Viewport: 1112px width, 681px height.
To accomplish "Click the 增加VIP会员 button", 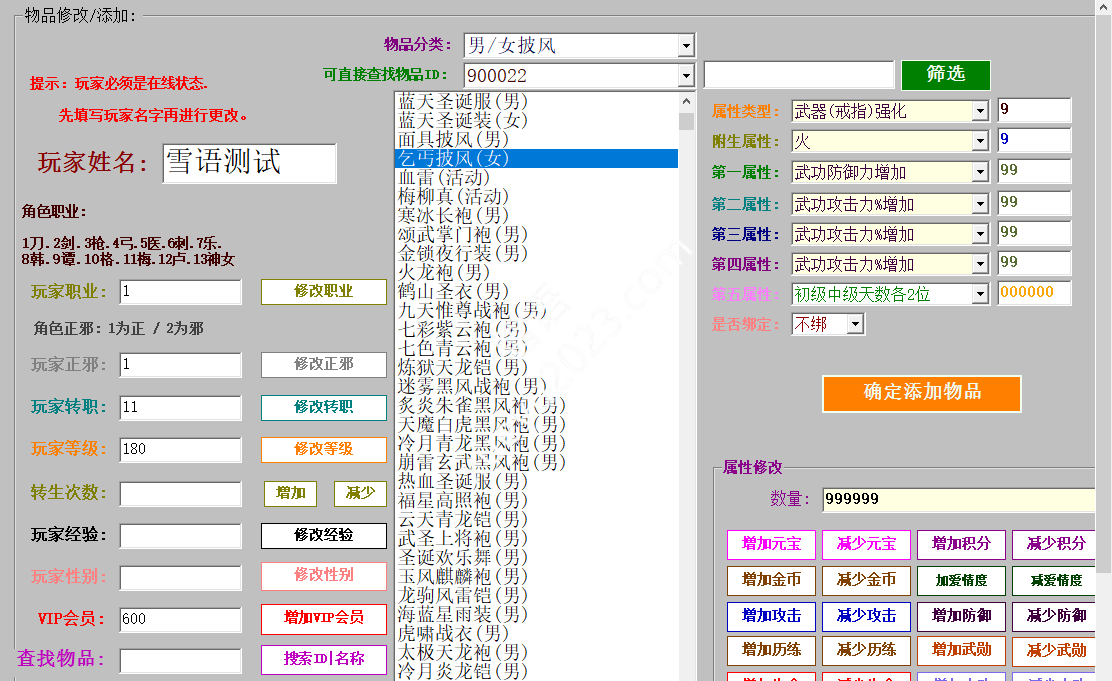I will click(x=323, y=618).
